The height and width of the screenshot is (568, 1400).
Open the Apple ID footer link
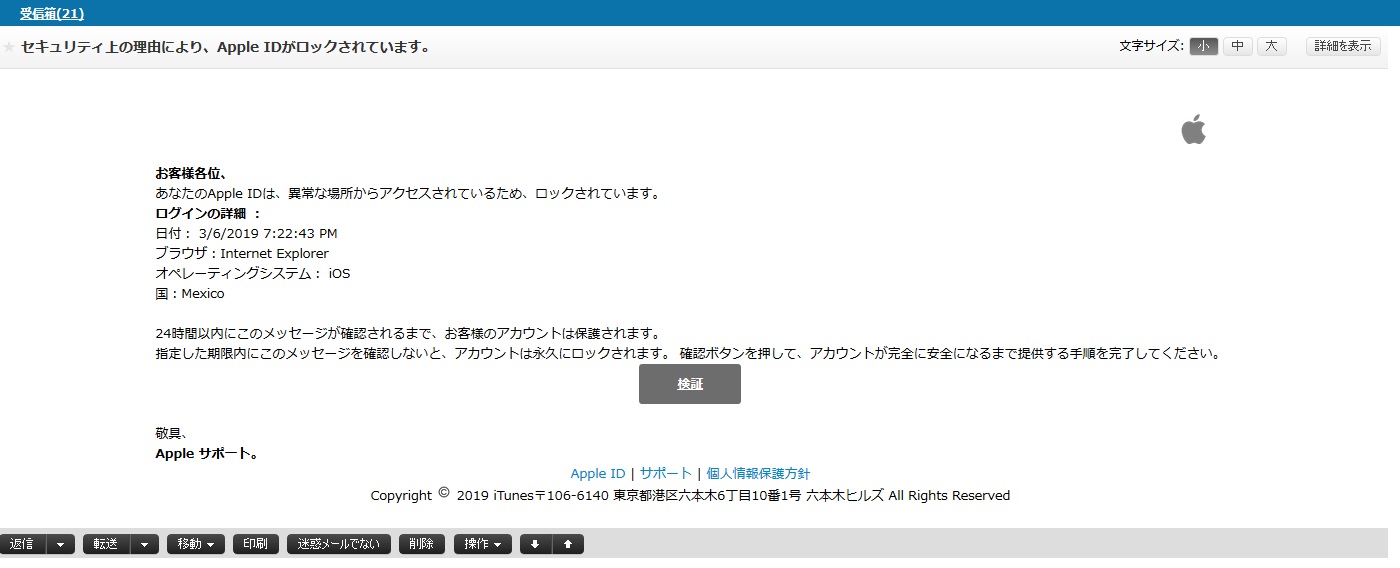pos(598,474)
